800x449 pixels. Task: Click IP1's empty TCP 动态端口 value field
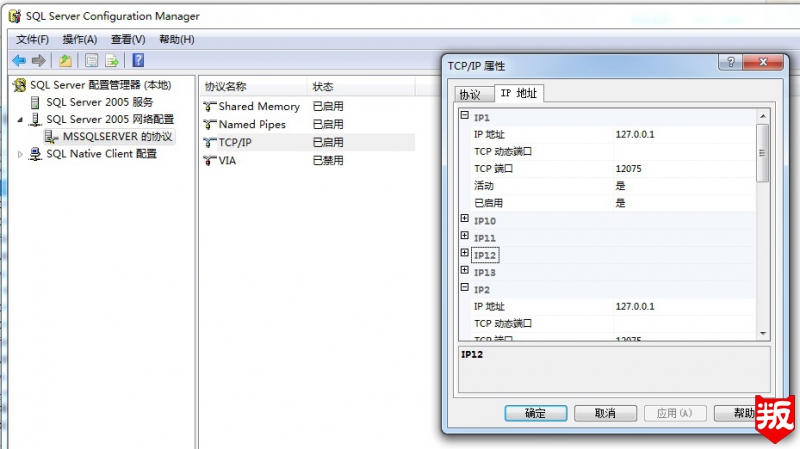point(685,152)
